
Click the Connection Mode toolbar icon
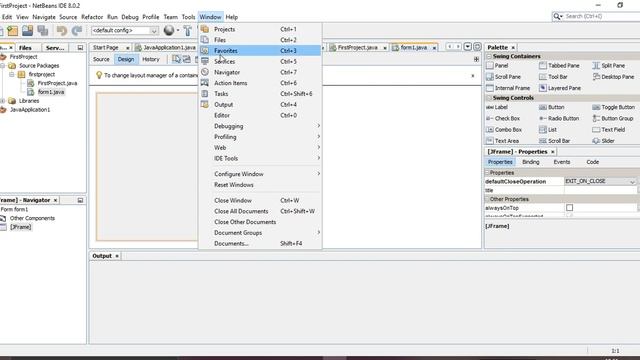point(187,60)
